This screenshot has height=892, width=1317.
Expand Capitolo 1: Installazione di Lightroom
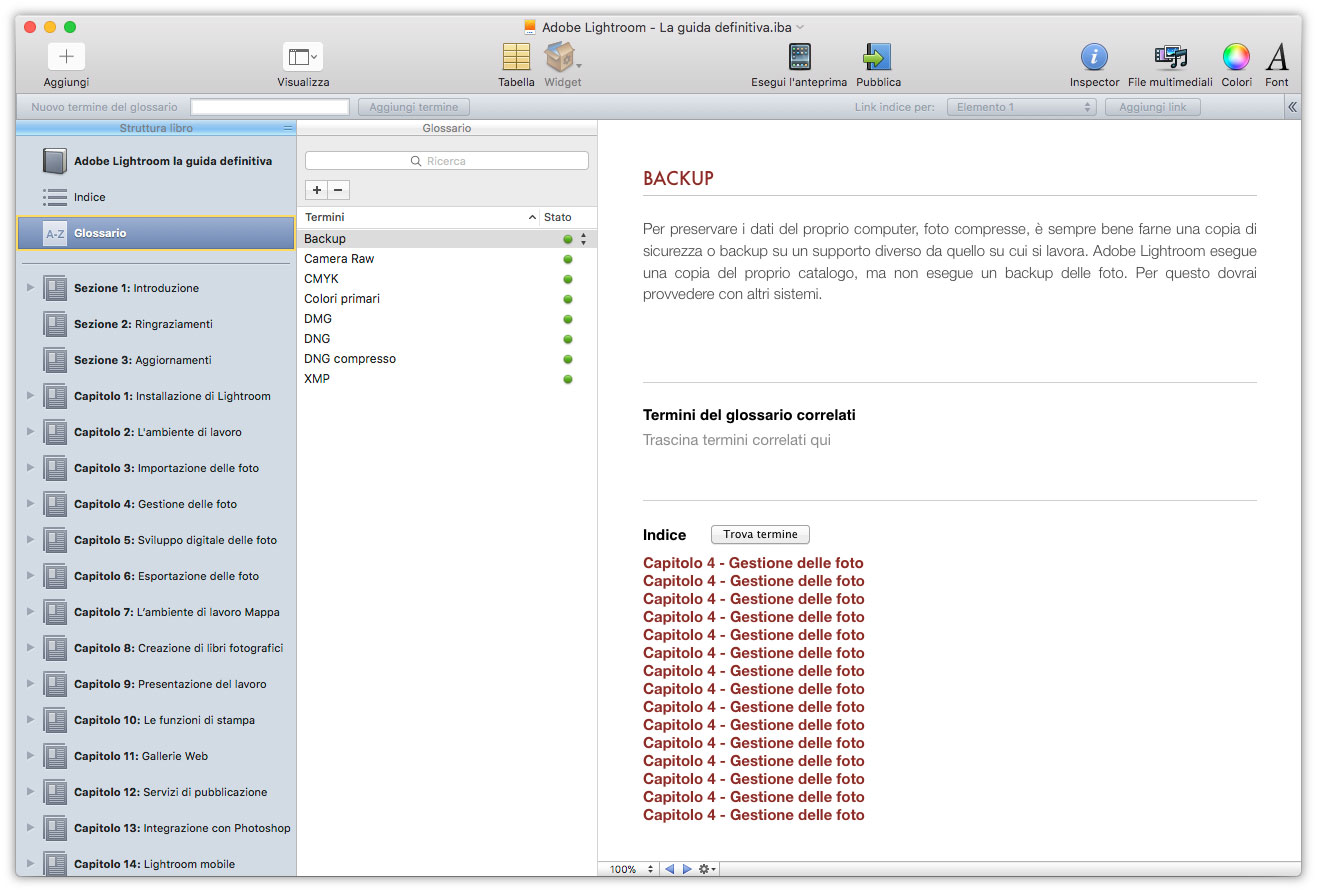click(x=30, y=396)
